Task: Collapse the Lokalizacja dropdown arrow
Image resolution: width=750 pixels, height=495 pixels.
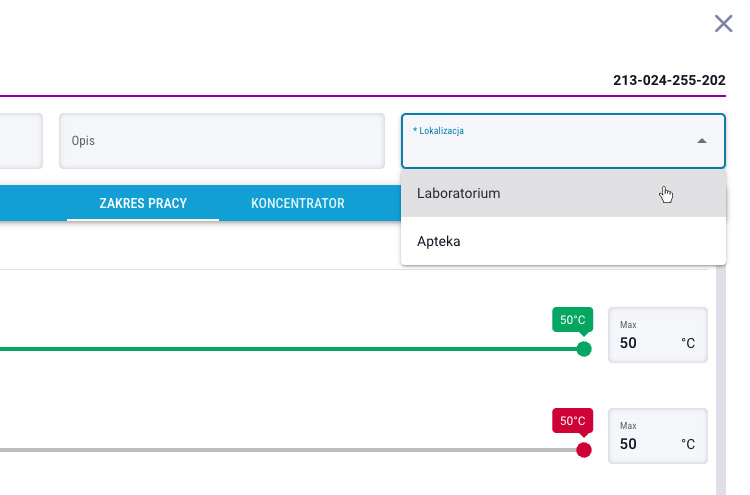Action: pyautogui.click(x=702, y=141)
